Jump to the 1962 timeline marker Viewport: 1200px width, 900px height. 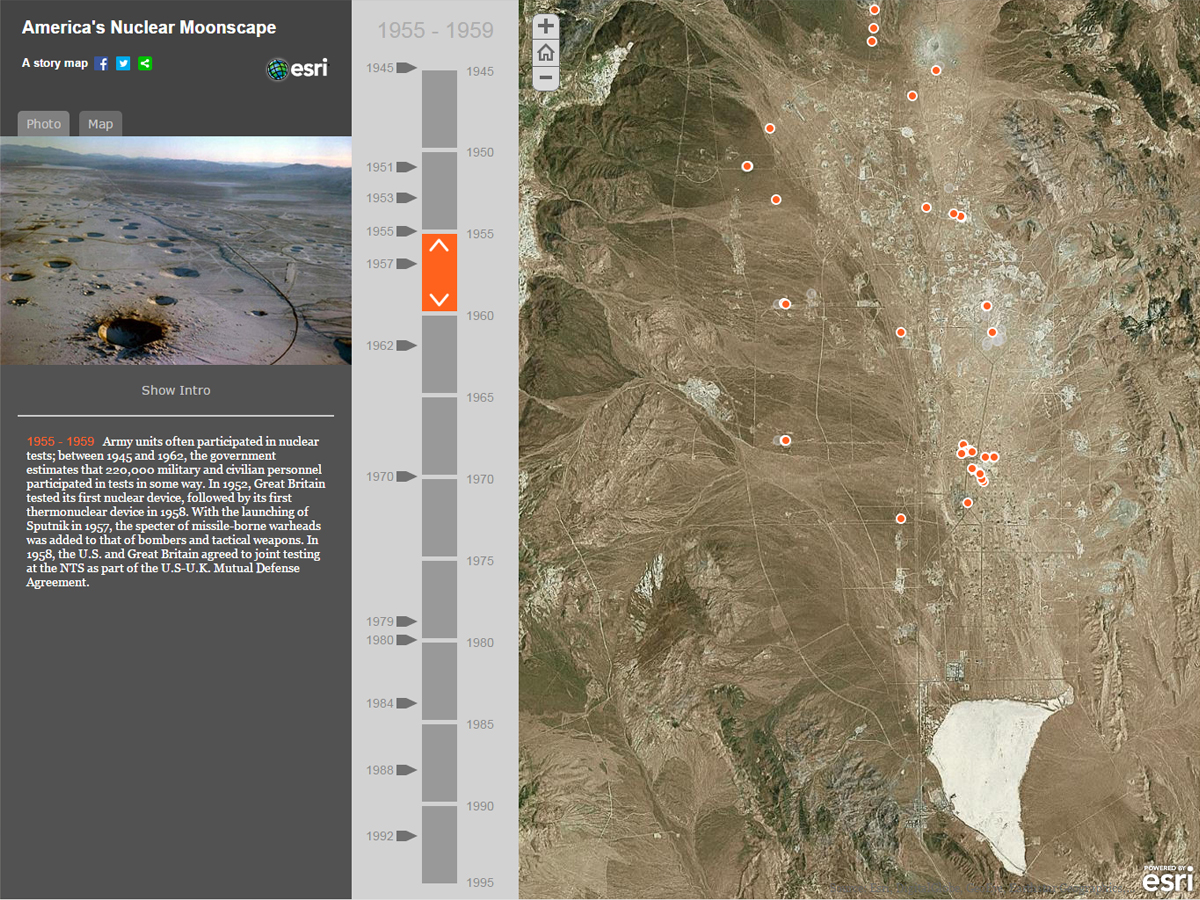(x=405, y=346)
